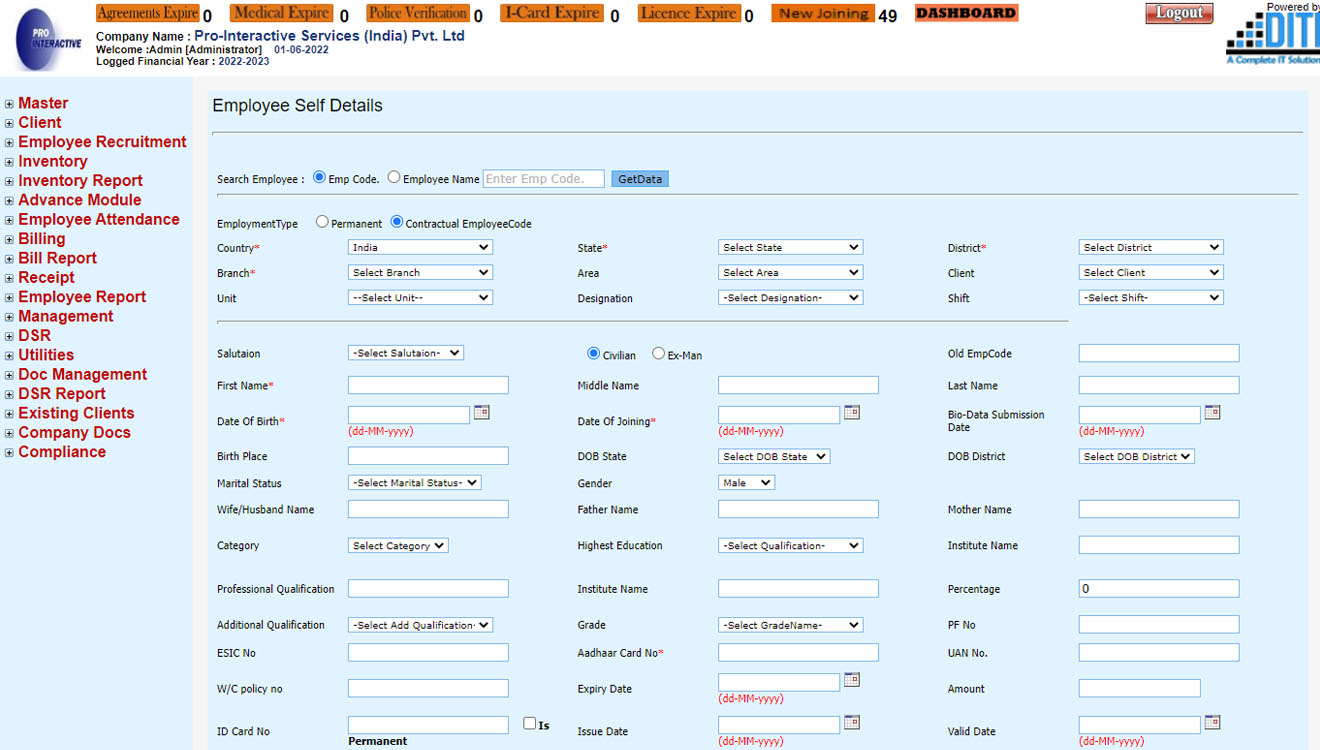Click the GetData button
This screenshot has width=1320, height=750.
tap(640, 179)
